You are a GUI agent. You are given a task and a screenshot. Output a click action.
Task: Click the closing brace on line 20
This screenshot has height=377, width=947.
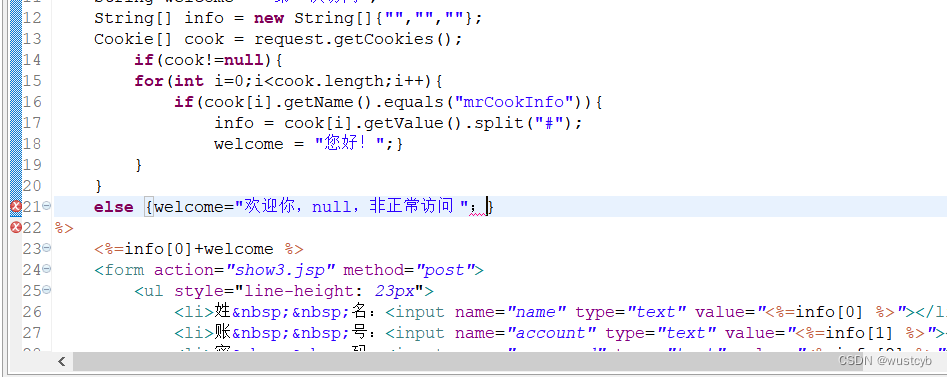pyautogui.click(x=99, y=186)
